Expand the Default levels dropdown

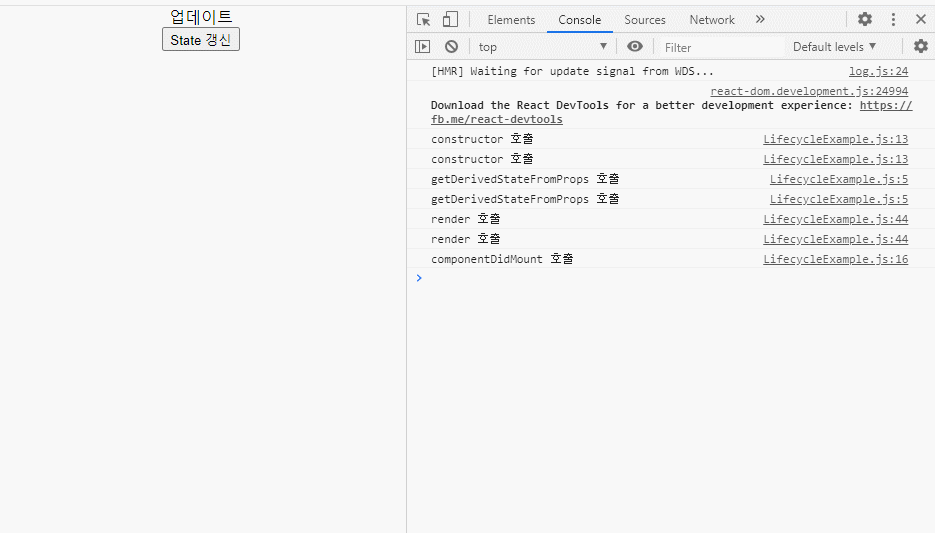point(834,47)
